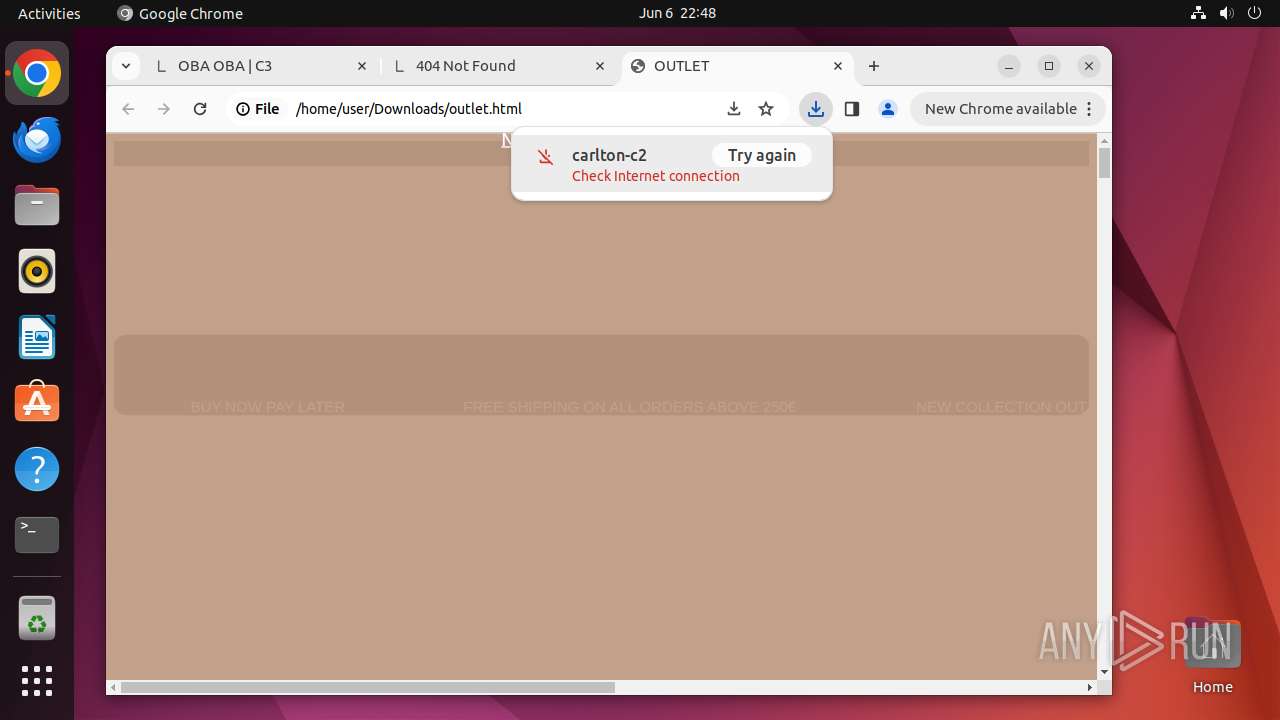The width and height of the screenshot is (1280, 720).
Task: Expand the tab search dropdown arrow
Action: 125,66
